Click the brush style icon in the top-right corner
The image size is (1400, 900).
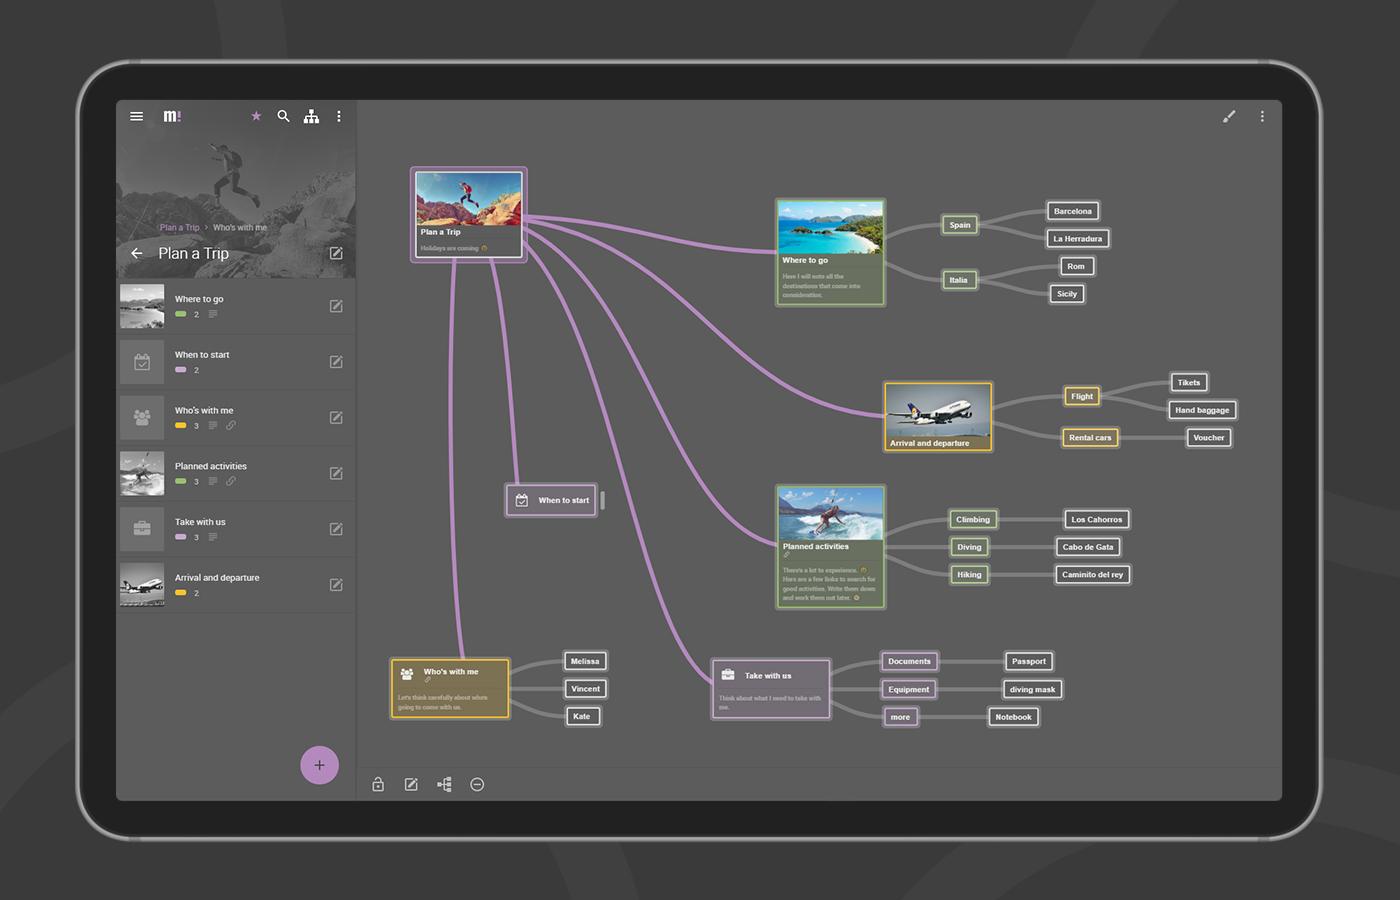pyautogui.click(x=1229, y=116)
